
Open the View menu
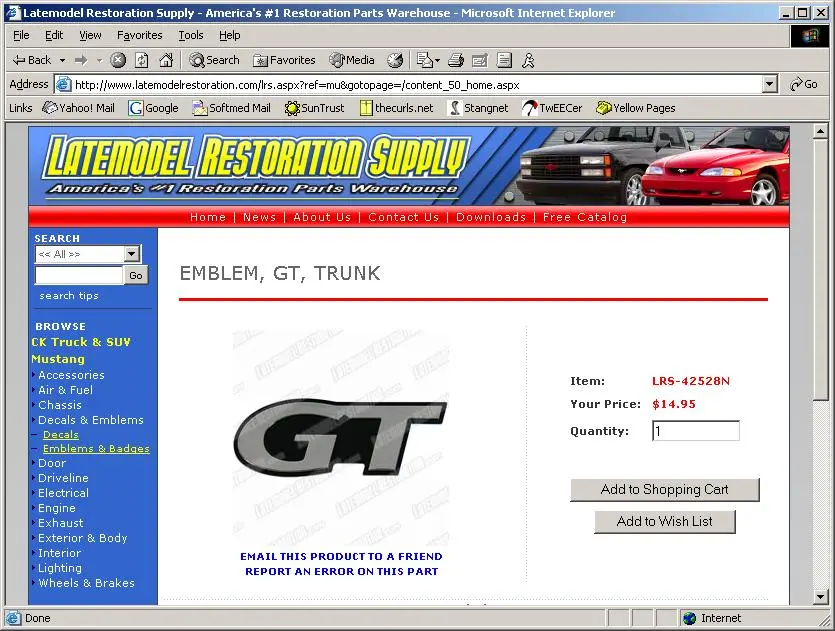pos(90,35)
